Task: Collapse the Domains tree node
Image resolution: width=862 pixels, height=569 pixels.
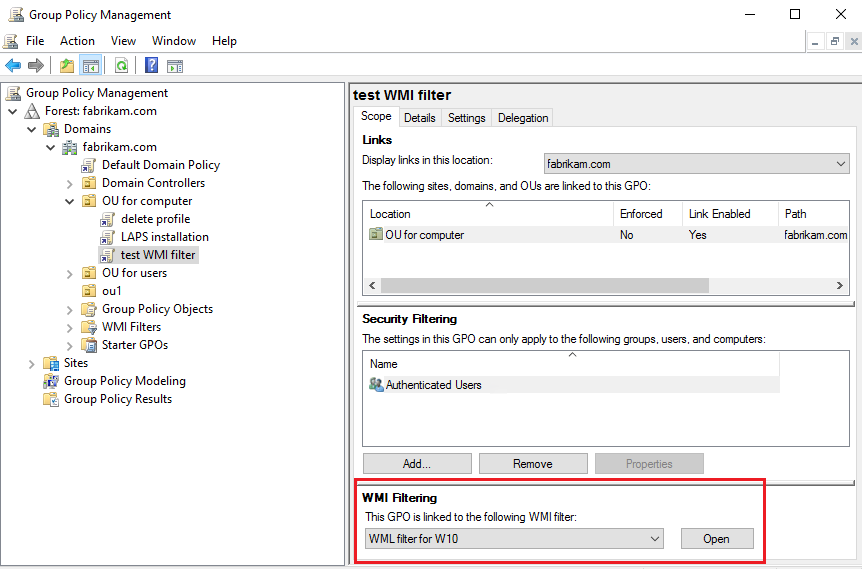Action: [x=31, y=129]
